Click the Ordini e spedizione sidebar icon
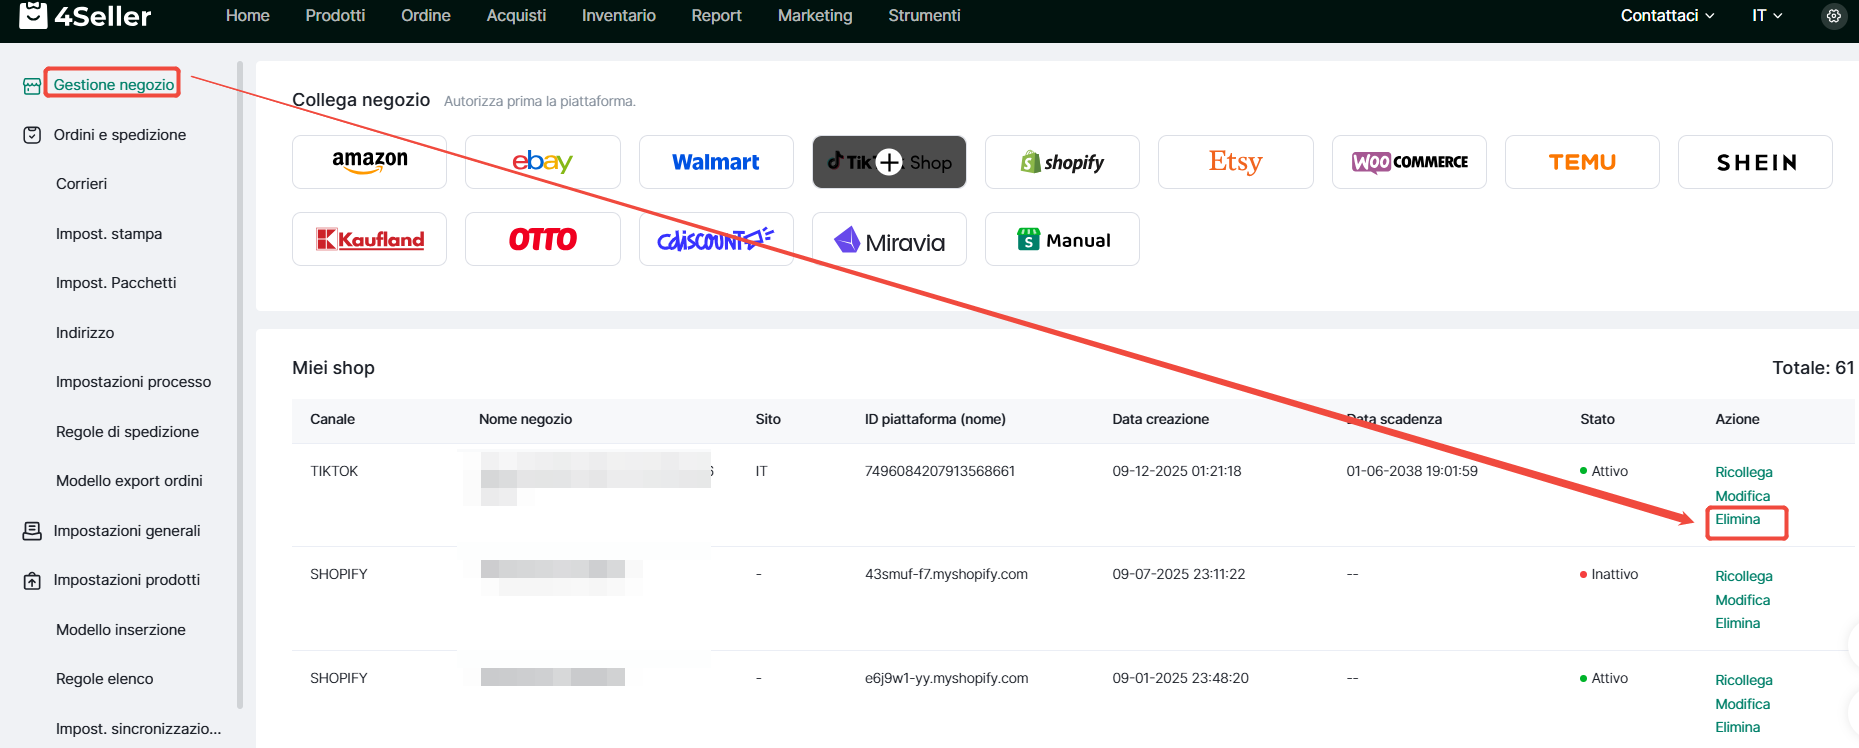 coord(32,135)
